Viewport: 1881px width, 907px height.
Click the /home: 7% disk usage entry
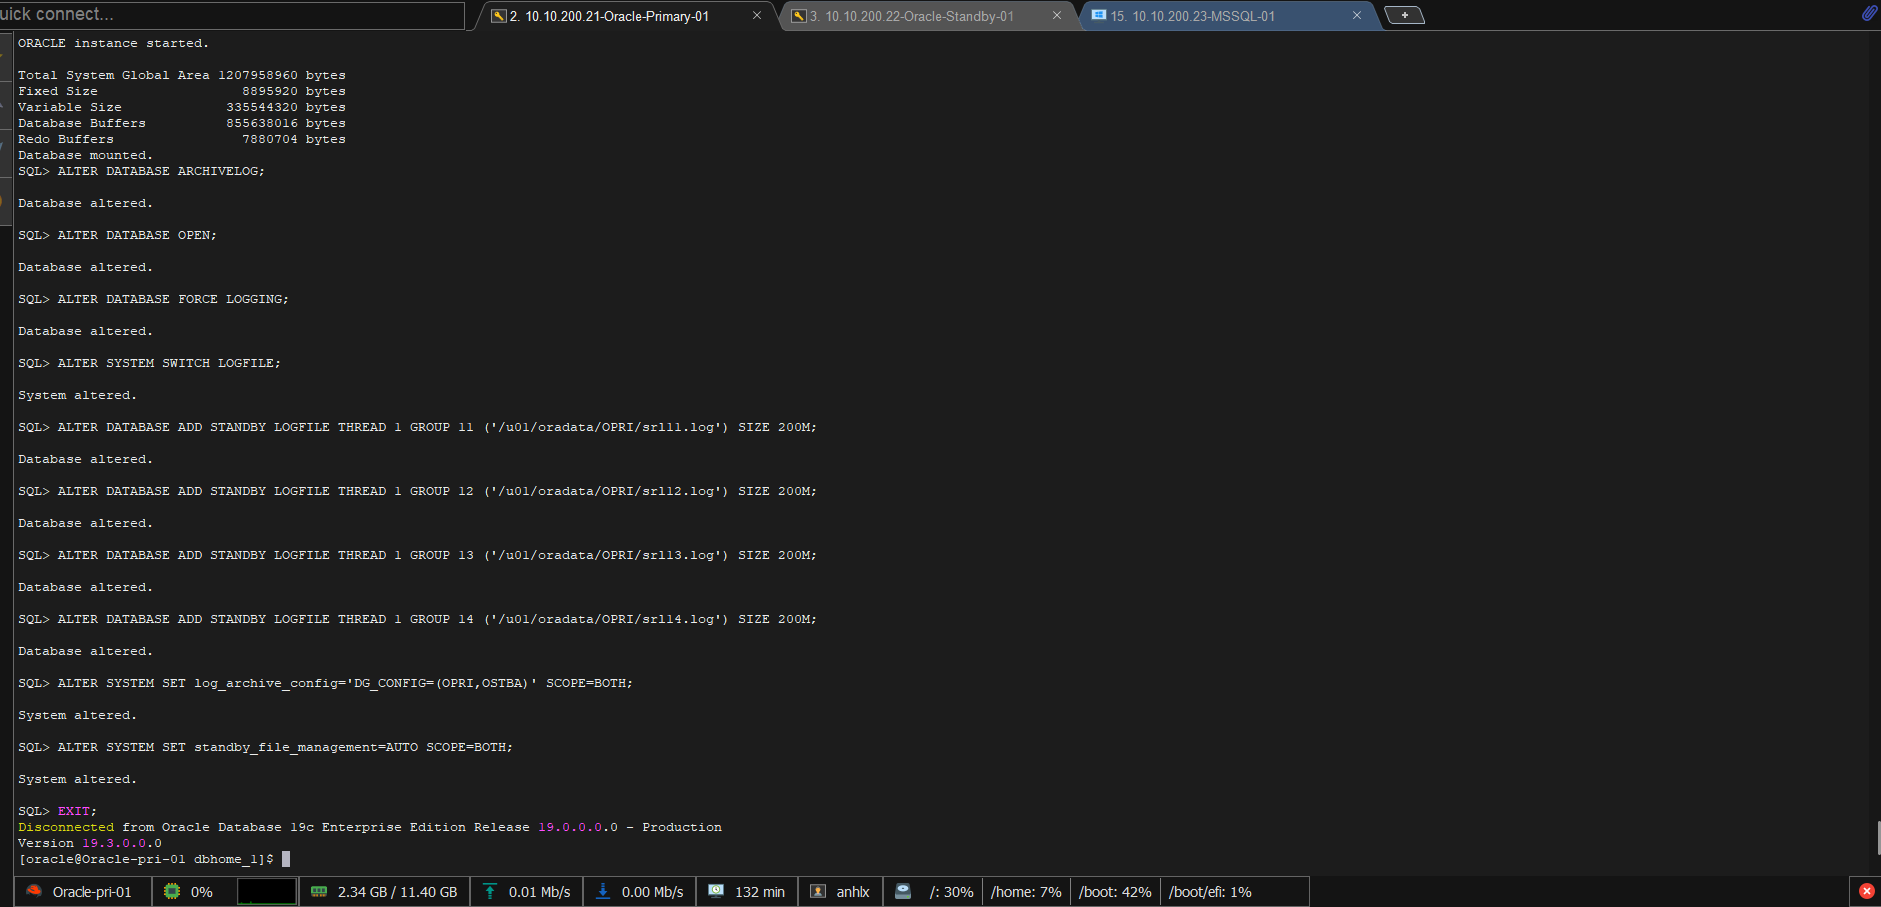point(1026,892)
